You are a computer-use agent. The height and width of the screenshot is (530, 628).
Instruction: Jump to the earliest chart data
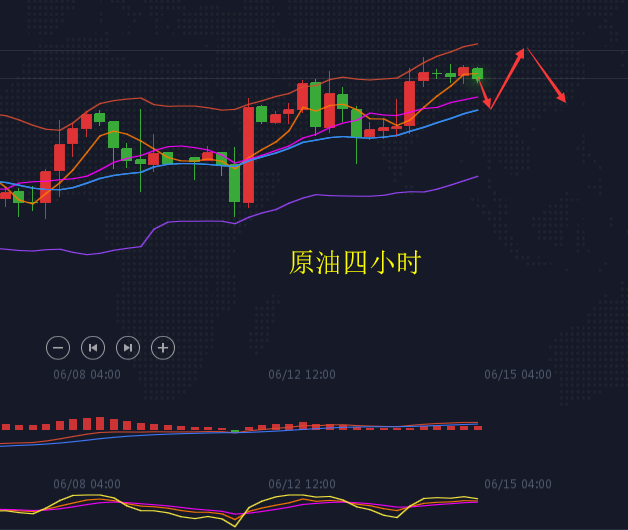click(93, 348)
